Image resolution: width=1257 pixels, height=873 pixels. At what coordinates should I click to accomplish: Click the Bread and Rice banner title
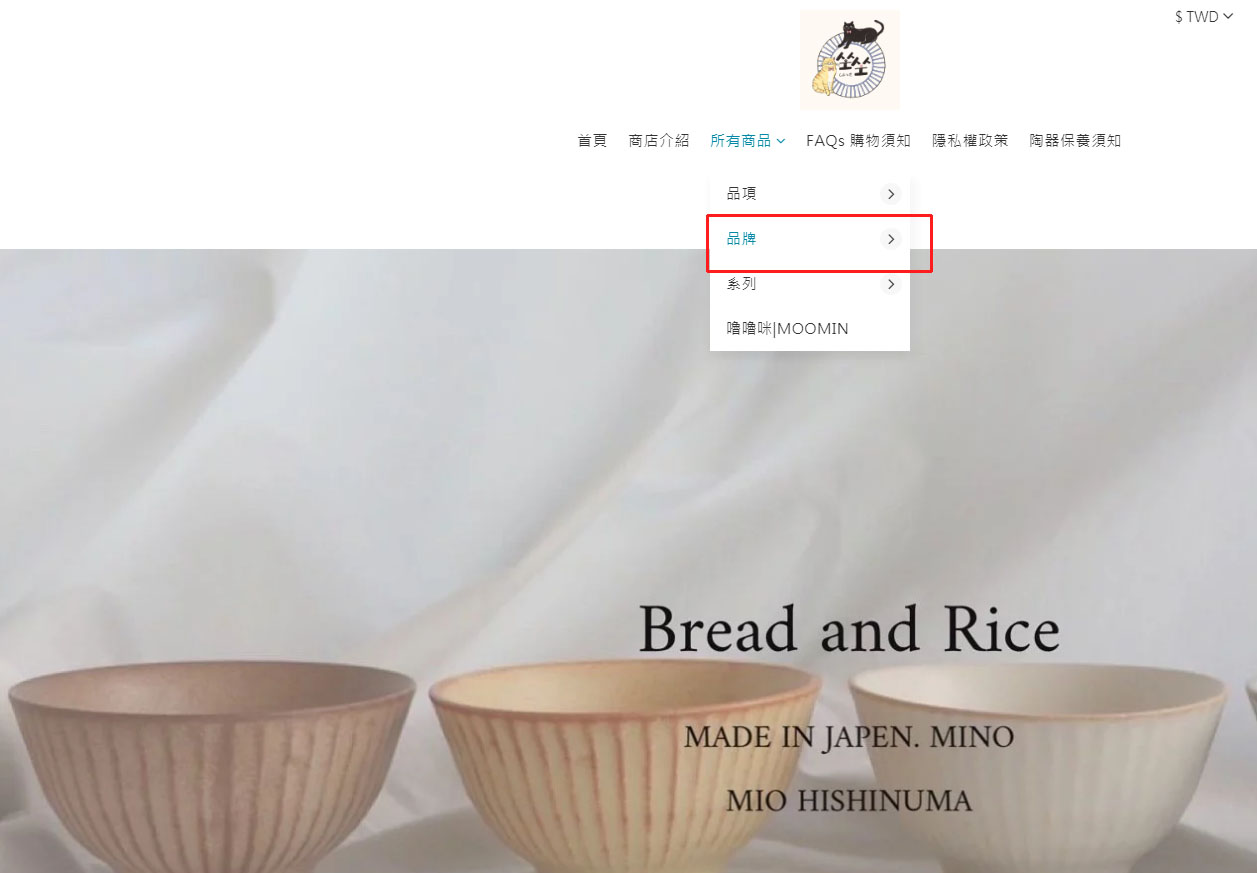click(849, 630)
